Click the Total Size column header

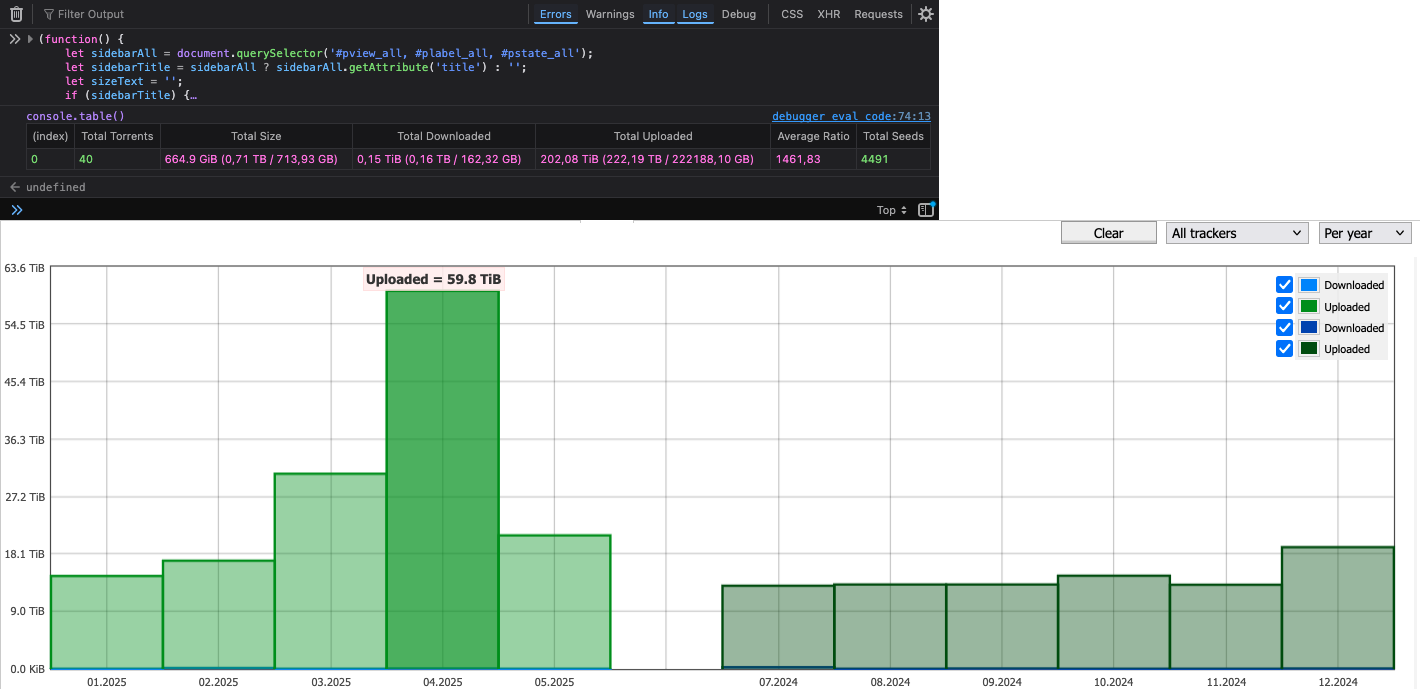pos(256,136)
